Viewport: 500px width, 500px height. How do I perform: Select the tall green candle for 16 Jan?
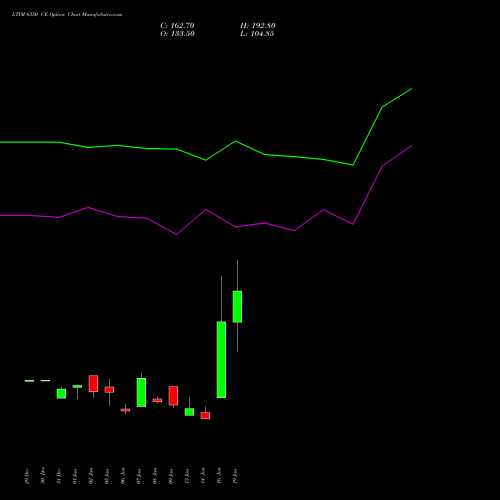click(x=221, y=359)
